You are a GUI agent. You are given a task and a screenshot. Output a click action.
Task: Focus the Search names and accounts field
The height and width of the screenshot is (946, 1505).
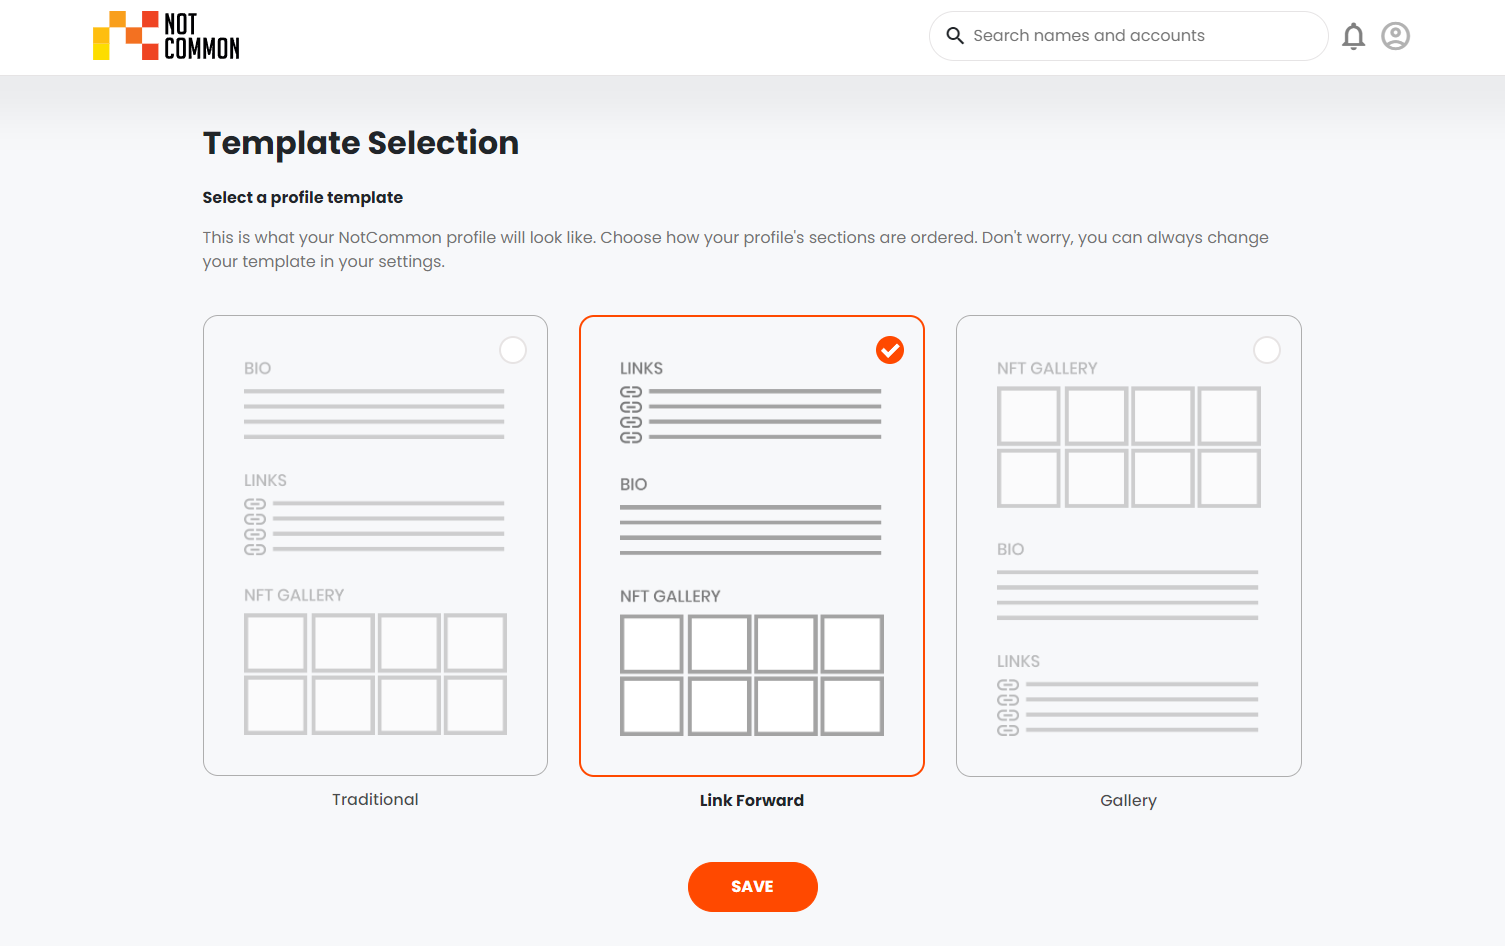pyautogui.click(x=1128, y=36)
